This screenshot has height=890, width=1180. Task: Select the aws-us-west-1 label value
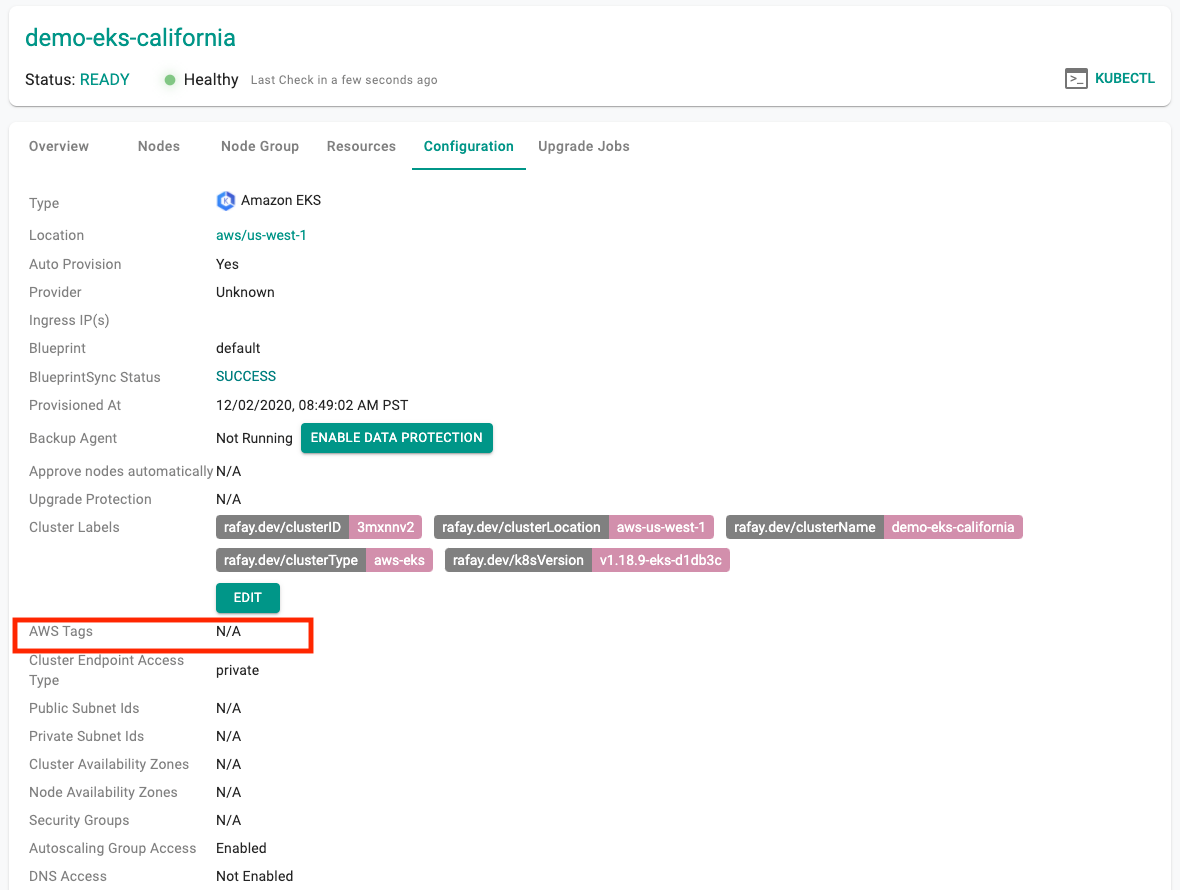click(x=661, y=527)
